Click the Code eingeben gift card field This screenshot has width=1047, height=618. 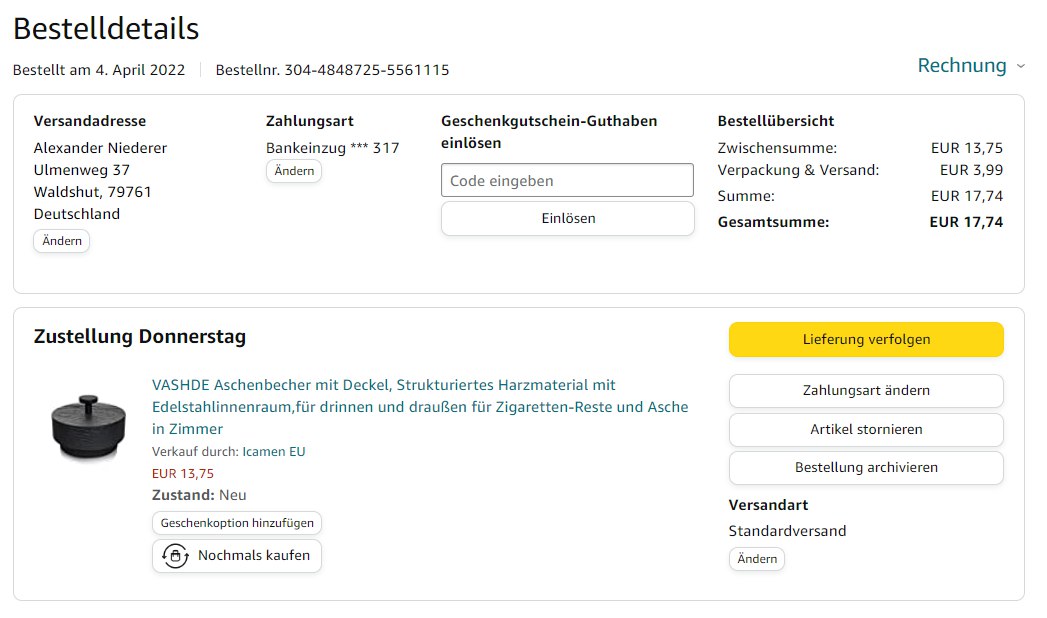(567, 181)
